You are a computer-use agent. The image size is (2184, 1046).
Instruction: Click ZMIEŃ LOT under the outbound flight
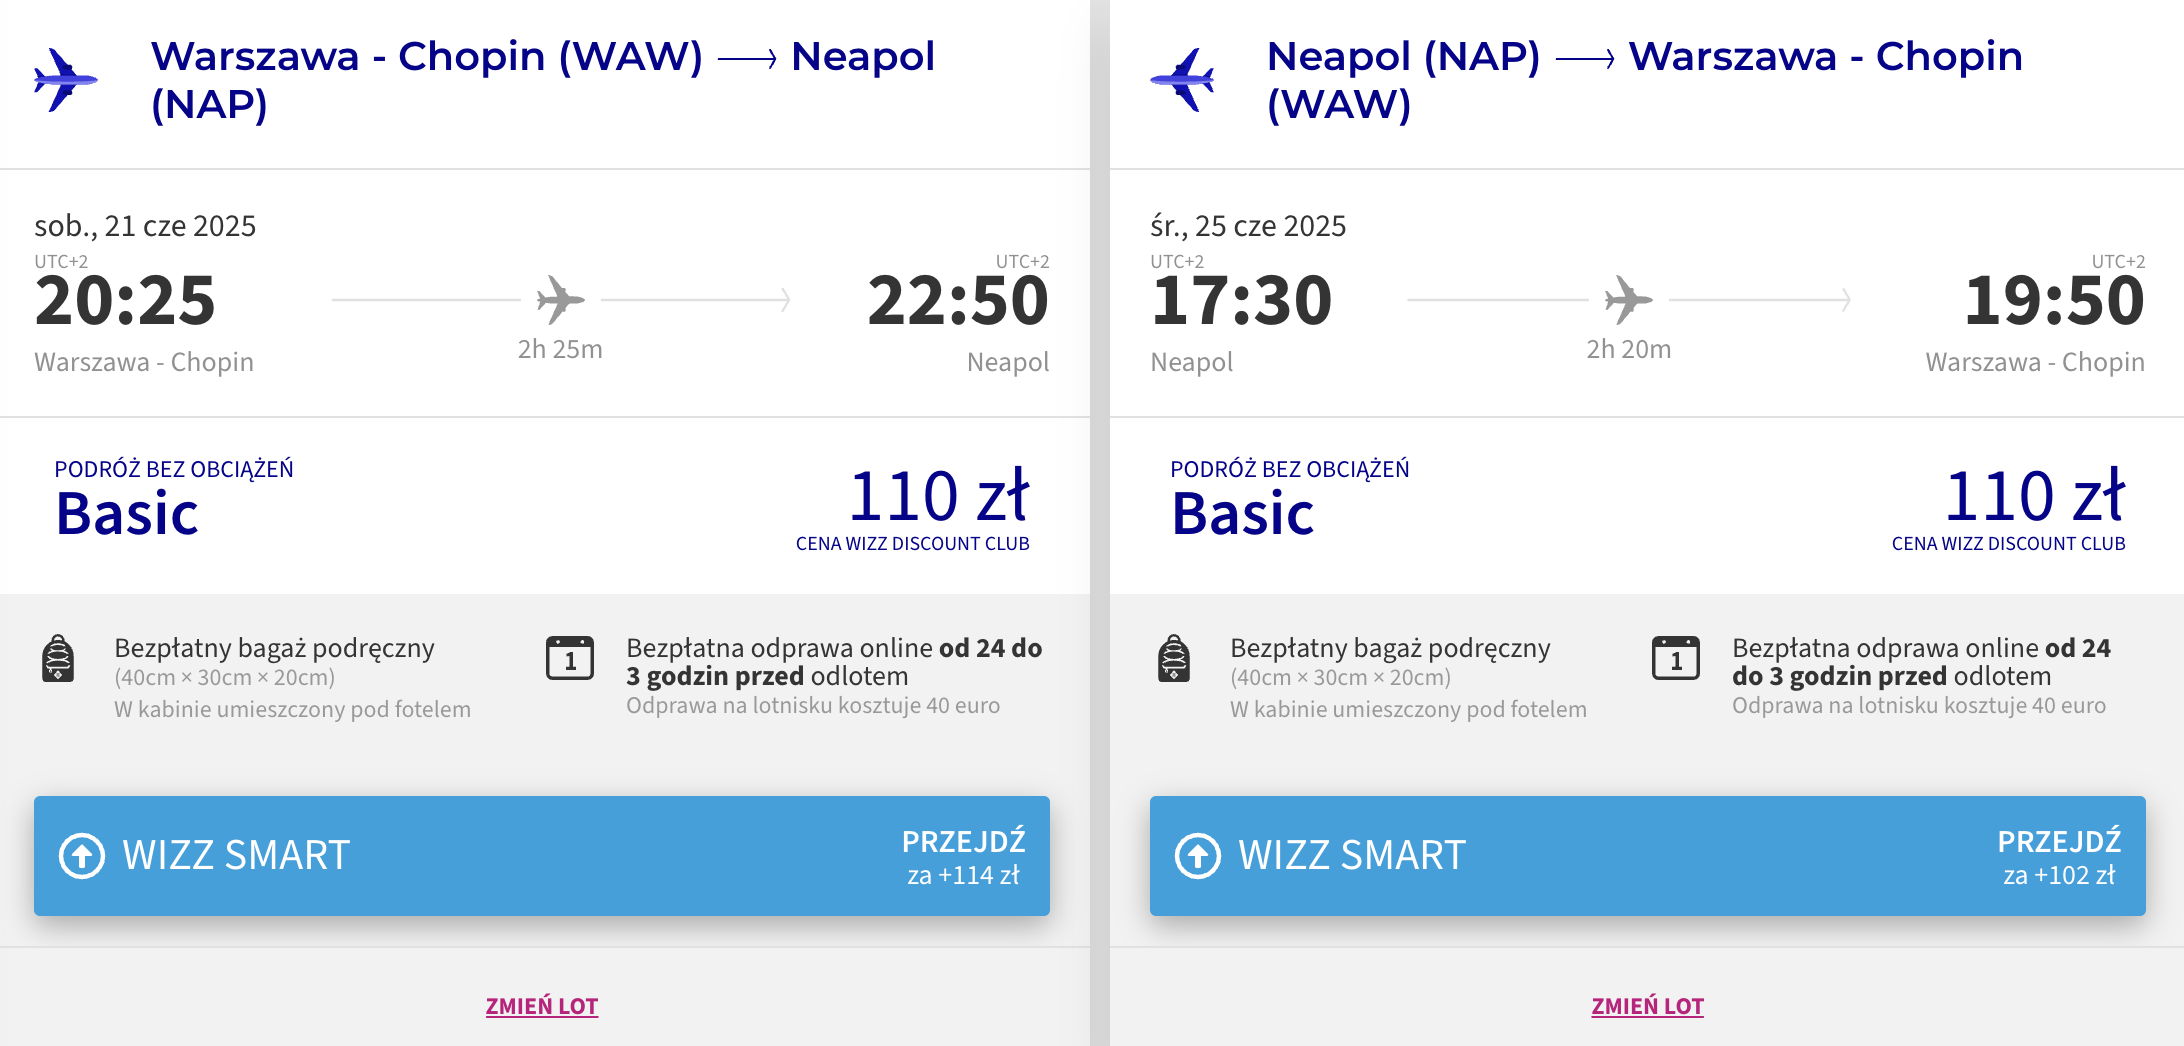click(542, 1006)
